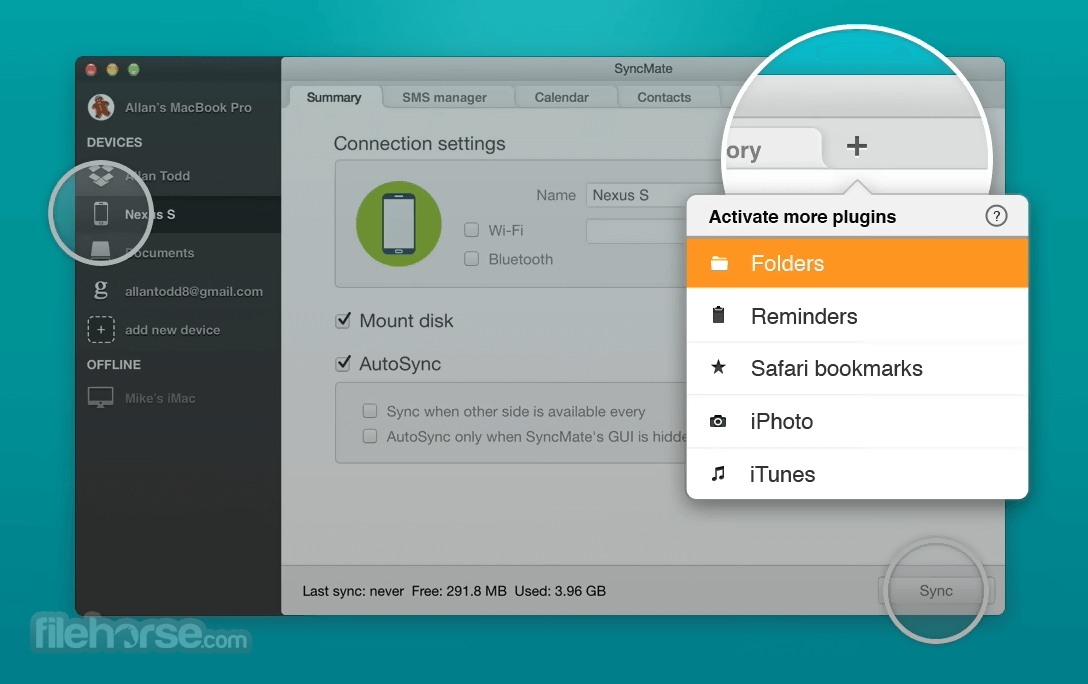The image size is (1088, 684).
Task: Select Allan Todd in devices list
Action: pyautogui.click(x=178, y=176)
